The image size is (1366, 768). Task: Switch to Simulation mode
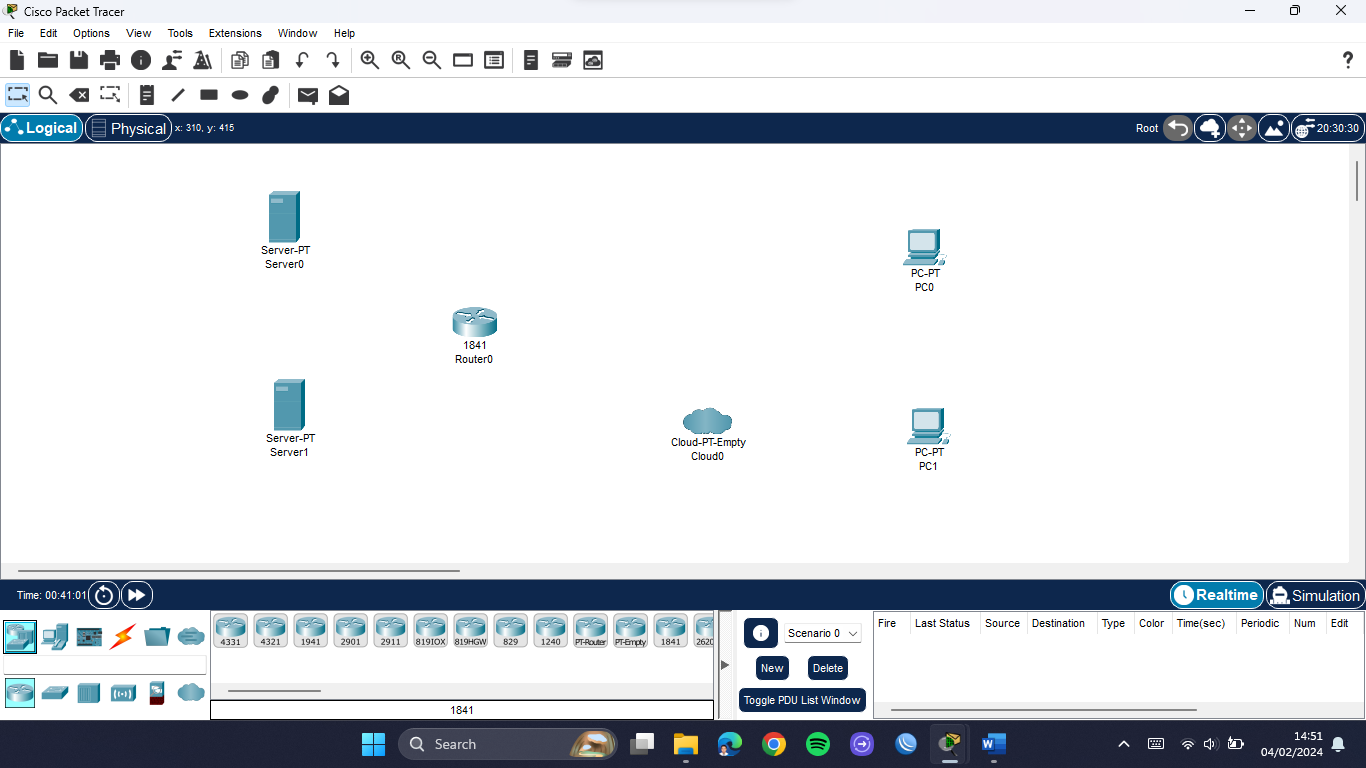click(x=1315, y=595)
